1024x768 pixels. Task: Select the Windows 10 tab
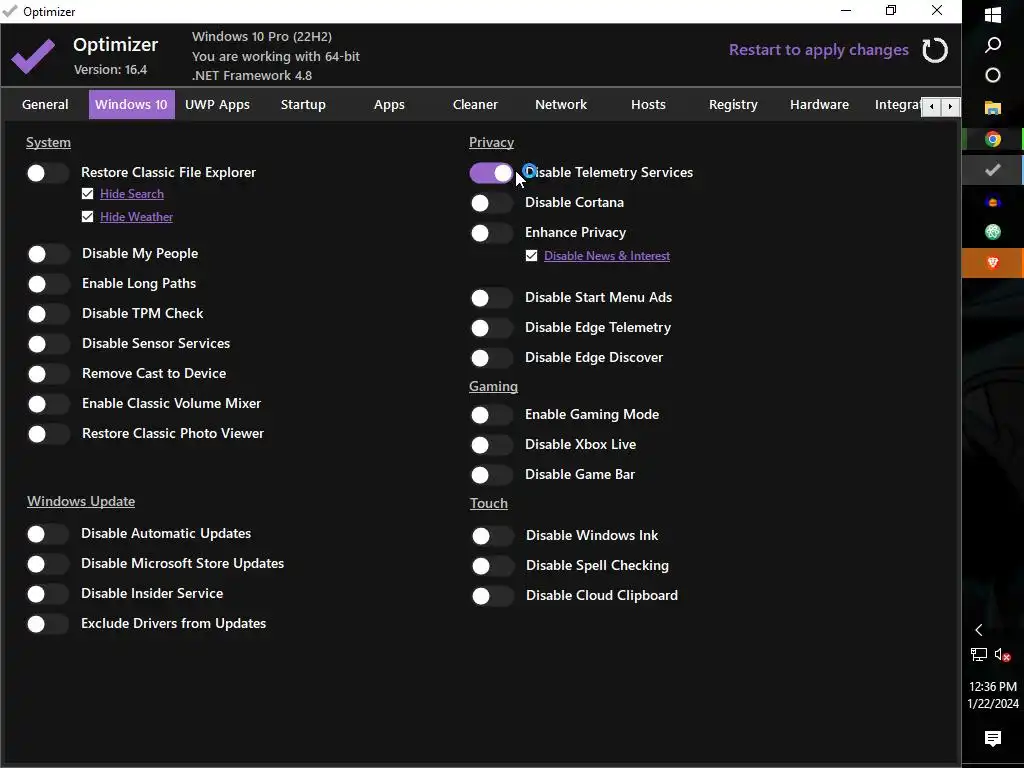(x=131, y=104)
